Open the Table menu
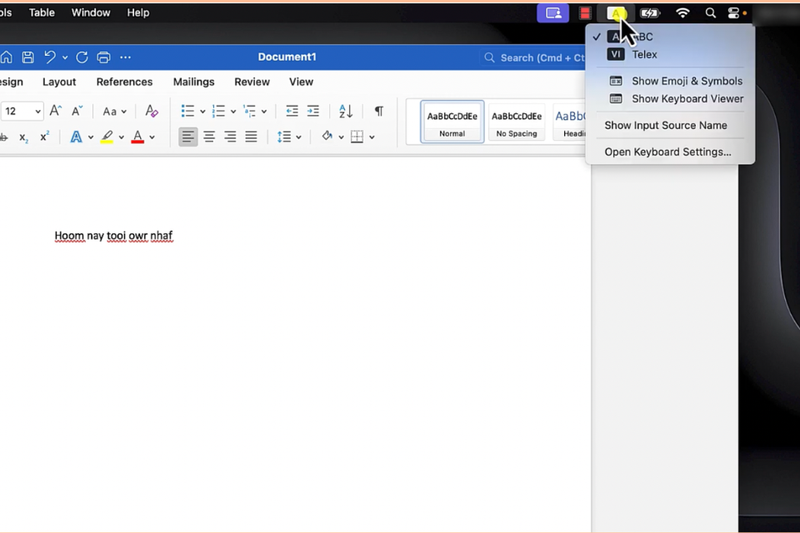This screenshot has width=800, height=533. 42,13
